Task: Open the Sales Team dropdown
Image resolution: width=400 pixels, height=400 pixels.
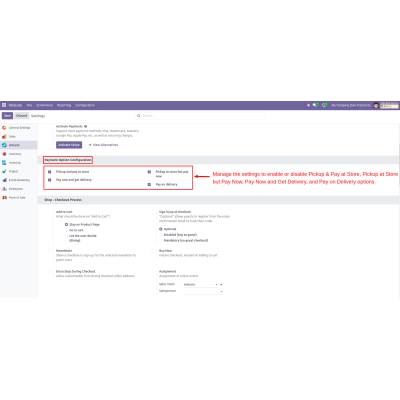Action: [201, 285]
